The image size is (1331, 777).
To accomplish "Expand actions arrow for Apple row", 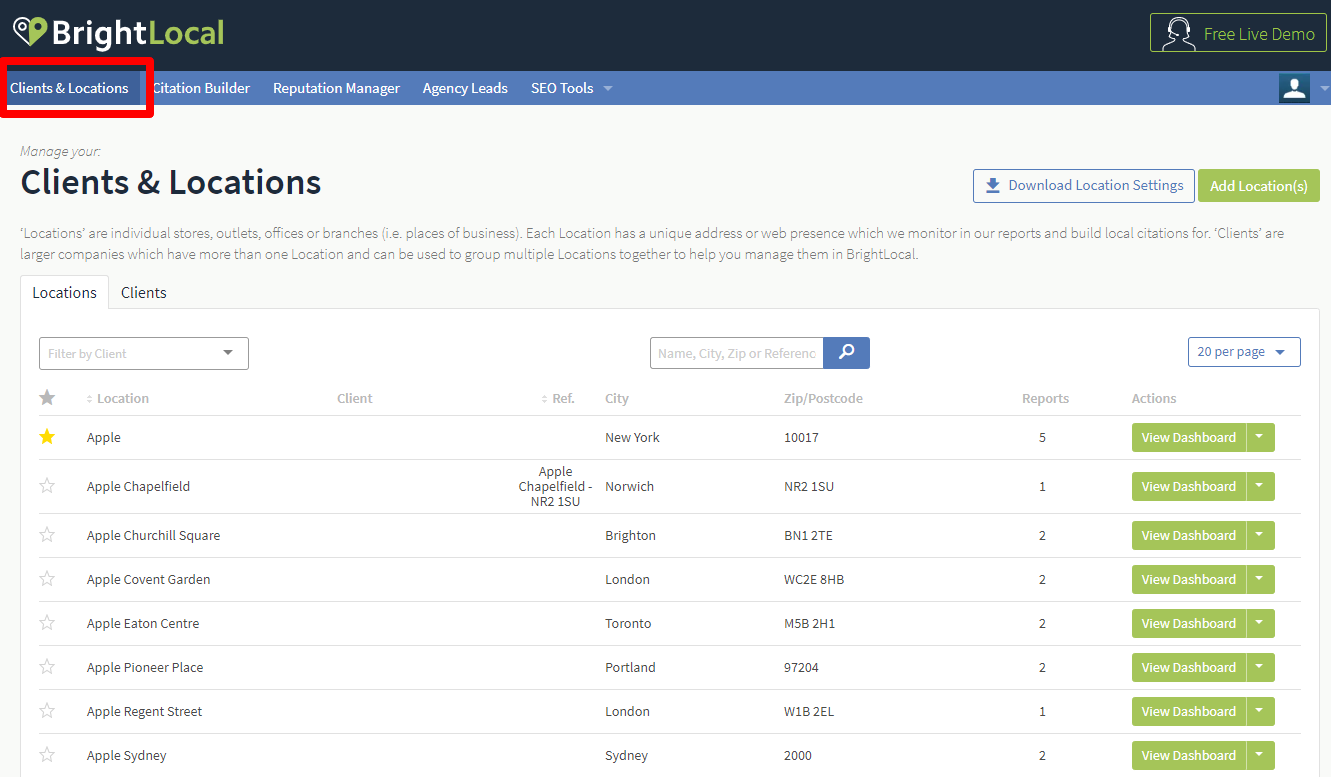I will pos(1260,437).
